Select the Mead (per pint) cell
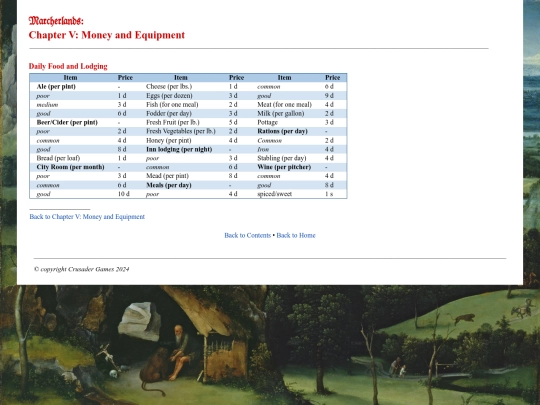This screenshot has height=405, width=540. pyautogui.click(x=167, y=176)
